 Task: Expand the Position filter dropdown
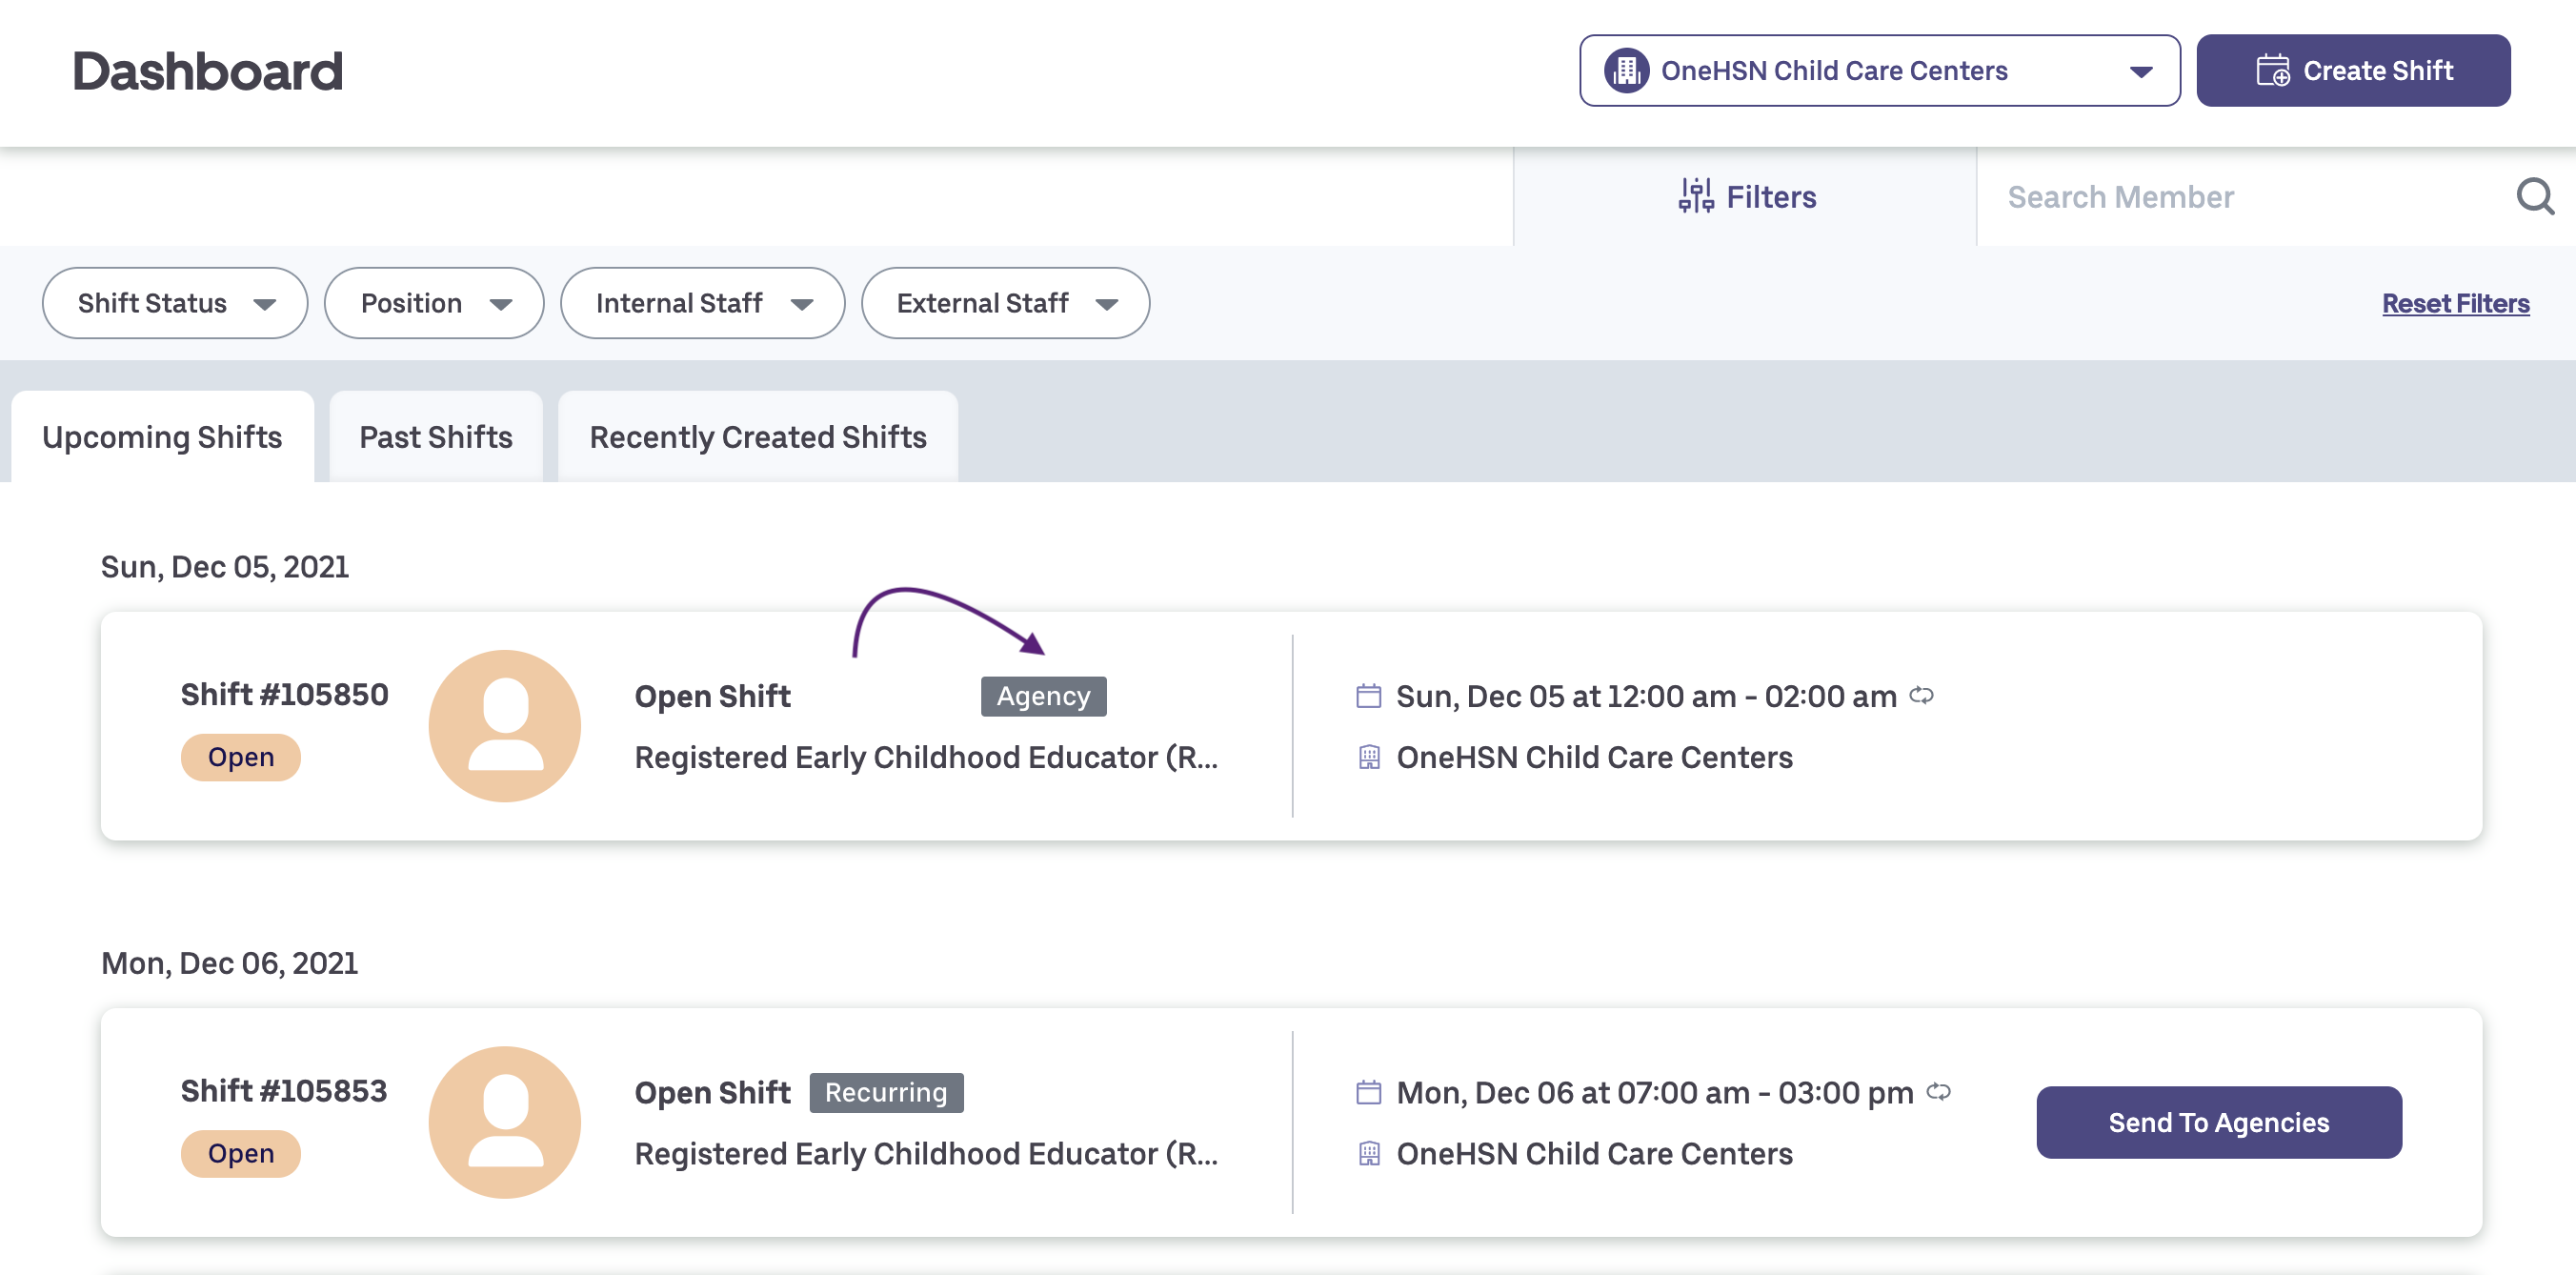[x=434, y=303]
